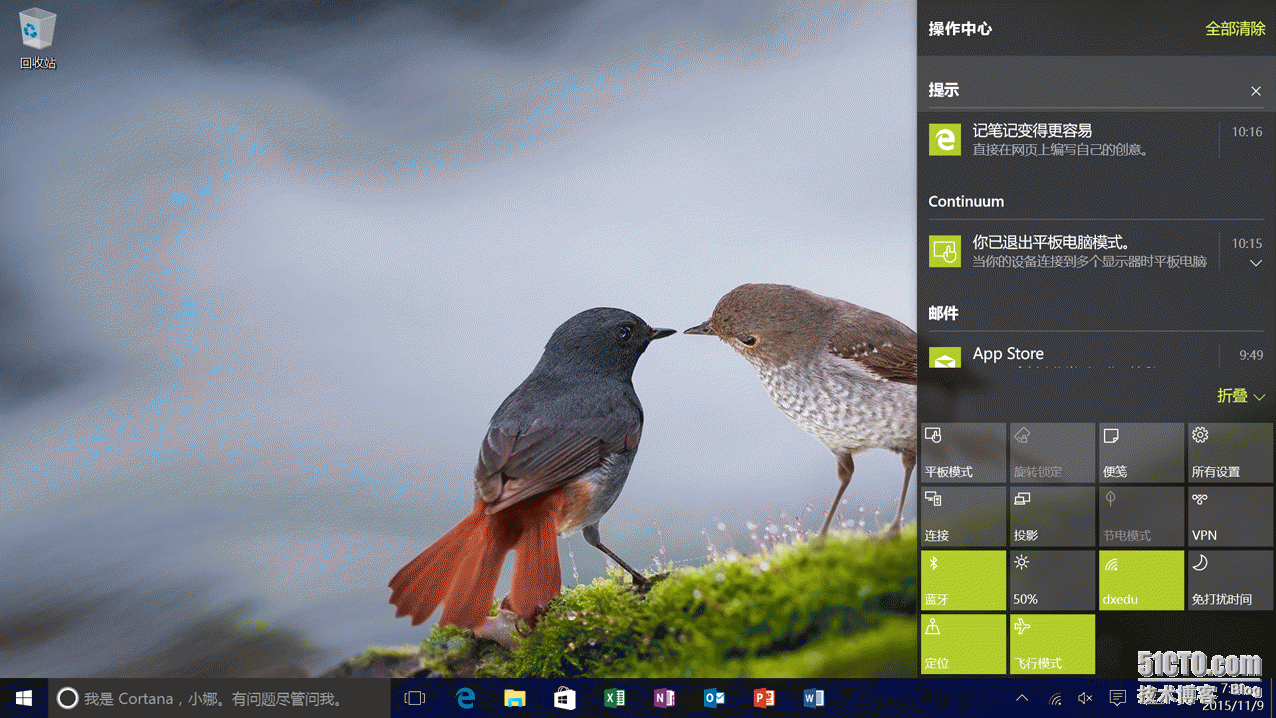This screenshot has width=1276, height=718.
Task: Open File Explorer from taskbar
Action: pyautogui.click(x=515, y=698)
